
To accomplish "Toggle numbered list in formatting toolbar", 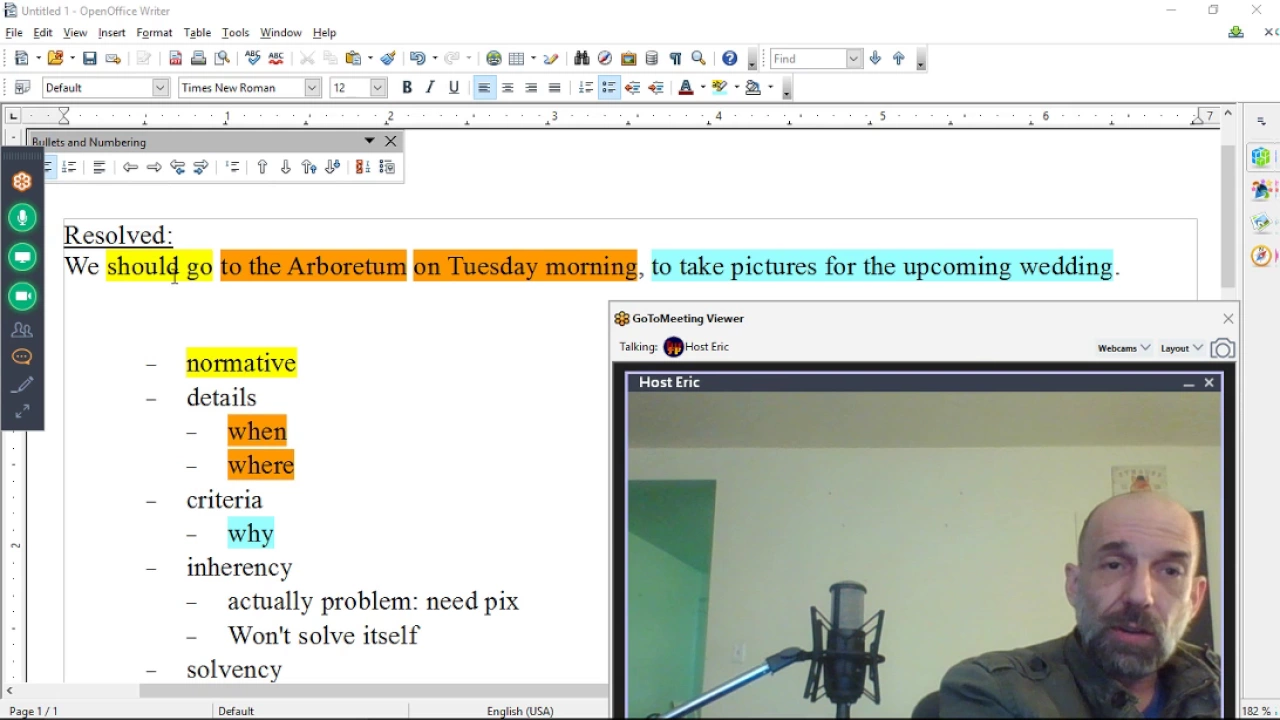I will click(x=586, y=88).
